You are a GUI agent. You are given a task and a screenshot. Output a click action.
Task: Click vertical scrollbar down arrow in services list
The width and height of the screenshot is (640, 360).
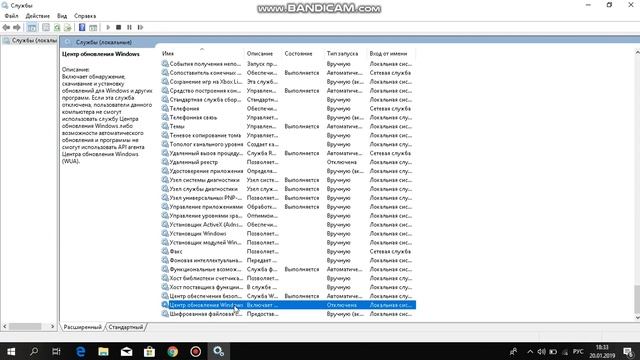[x=637, y=318]
